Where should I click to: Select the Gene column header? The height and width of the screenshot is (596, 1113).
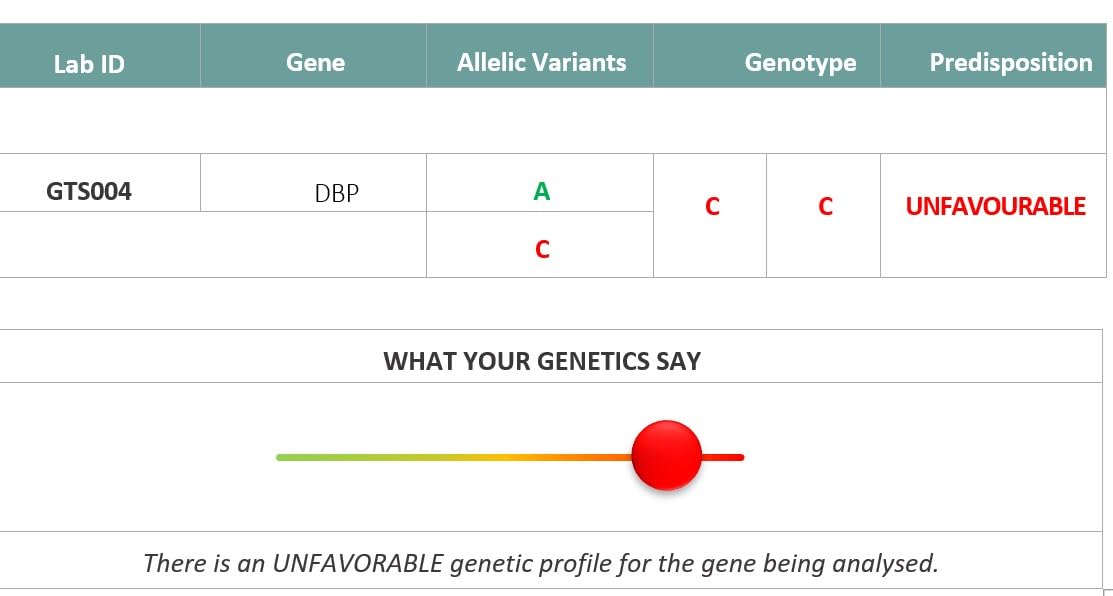[x=315, y=62]
